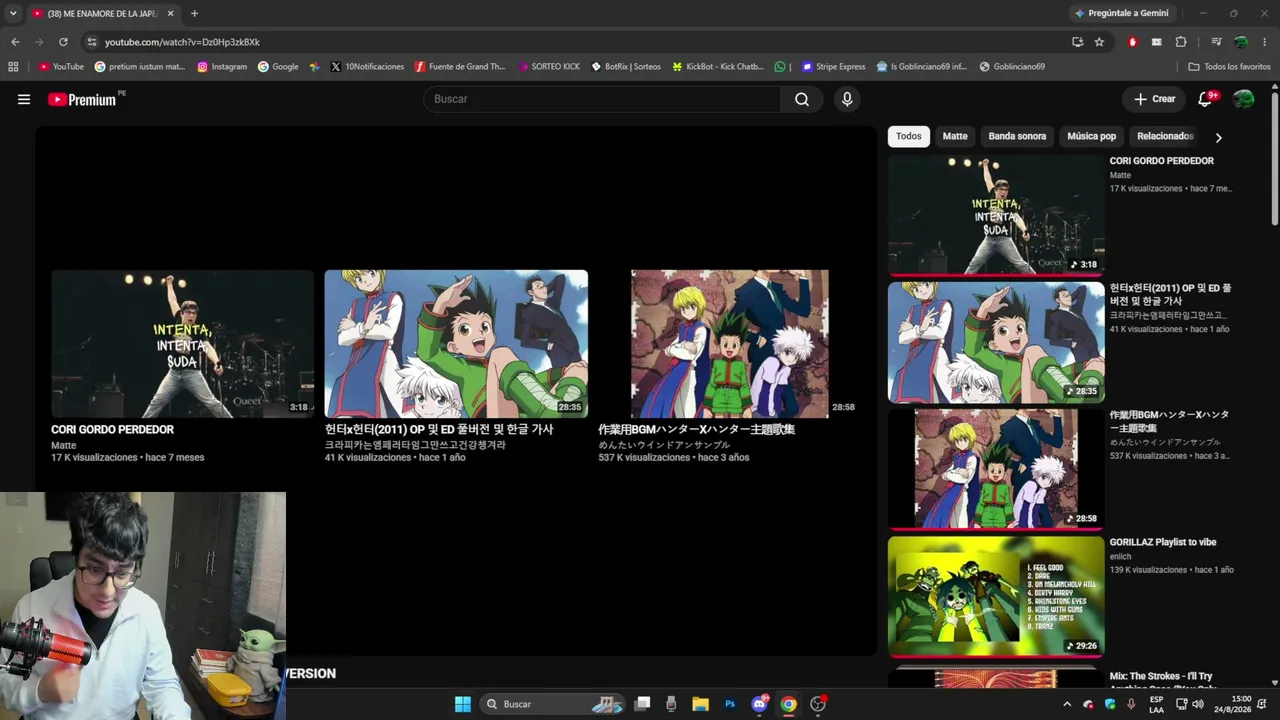Image resolution: width=1280 pixels, height=720 pixels.
Task: Select the Todos filter chip
Action: [909, 136]
